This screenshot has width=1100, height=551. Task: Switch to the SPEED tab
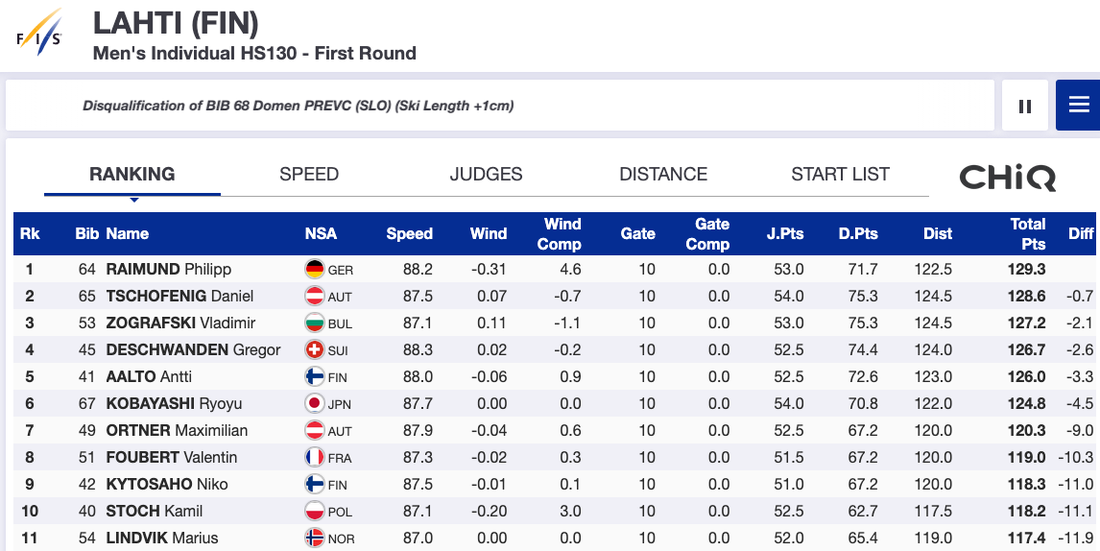click(x=309, y=174)
